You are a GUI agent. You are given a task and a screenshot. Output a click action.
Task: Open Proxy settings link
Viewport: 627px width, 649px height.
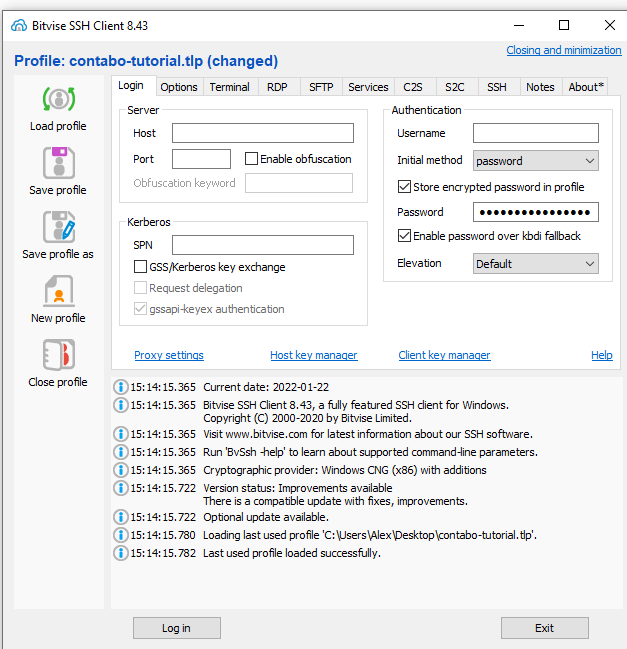click(169, 355)
